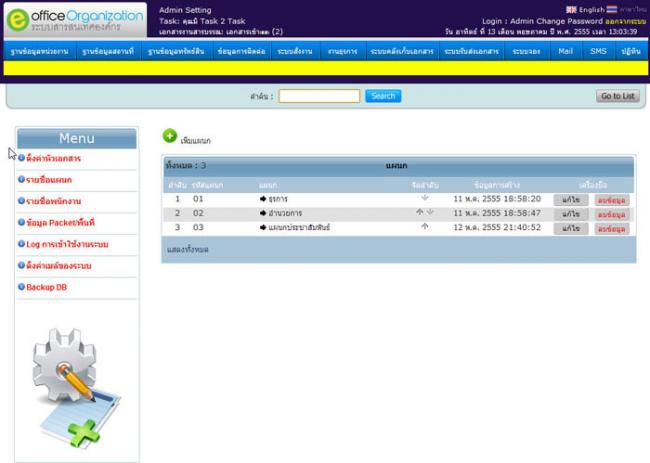
Task: Click แก้ไข edit button for row 01
Action: click(x=571, y=200)
